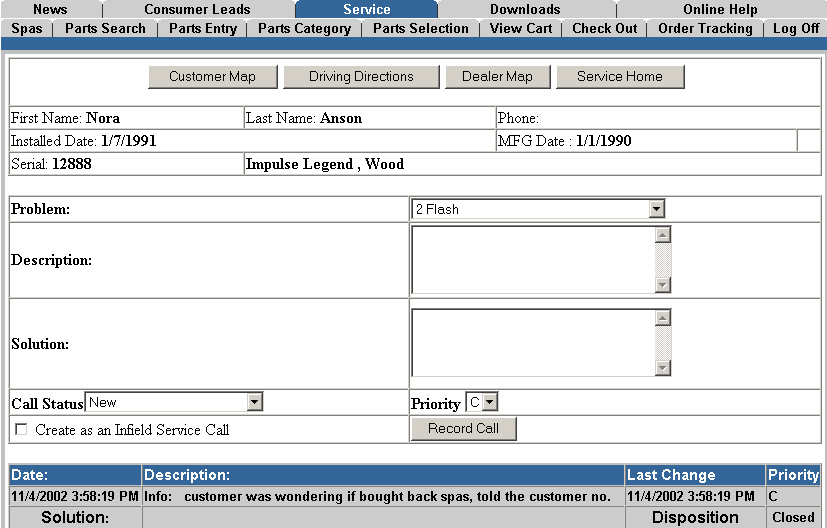Screen dimensions: 827x528
Task: Check the Create as Infield Service Call box
Action: 21,430
